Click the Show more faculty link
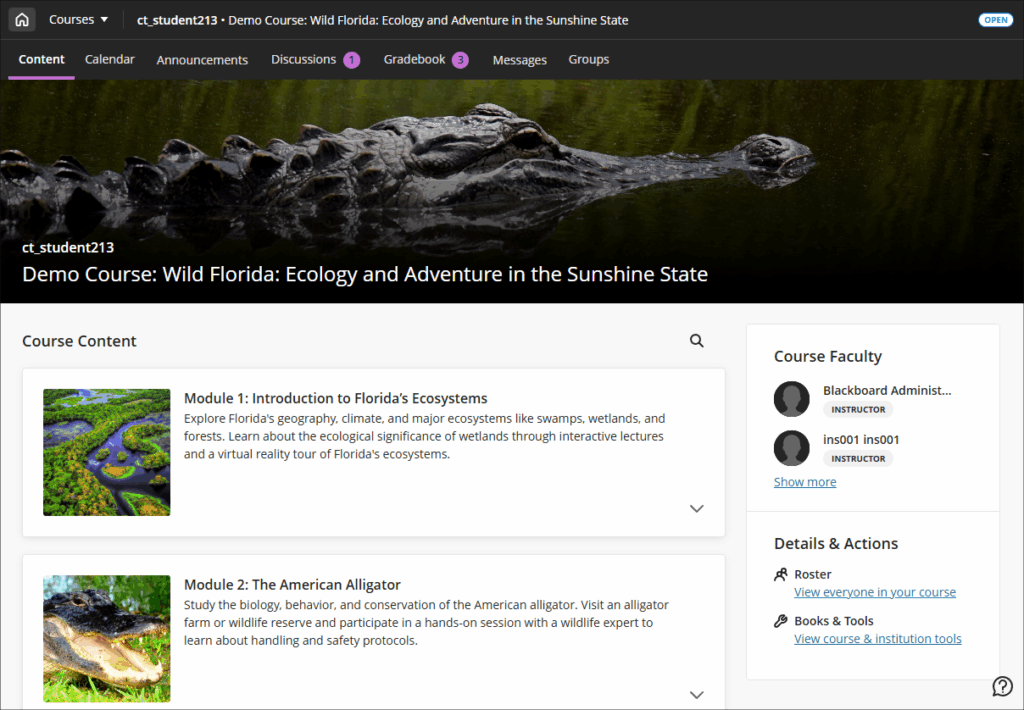1024x710 pixels. click(x=805, y=482)
